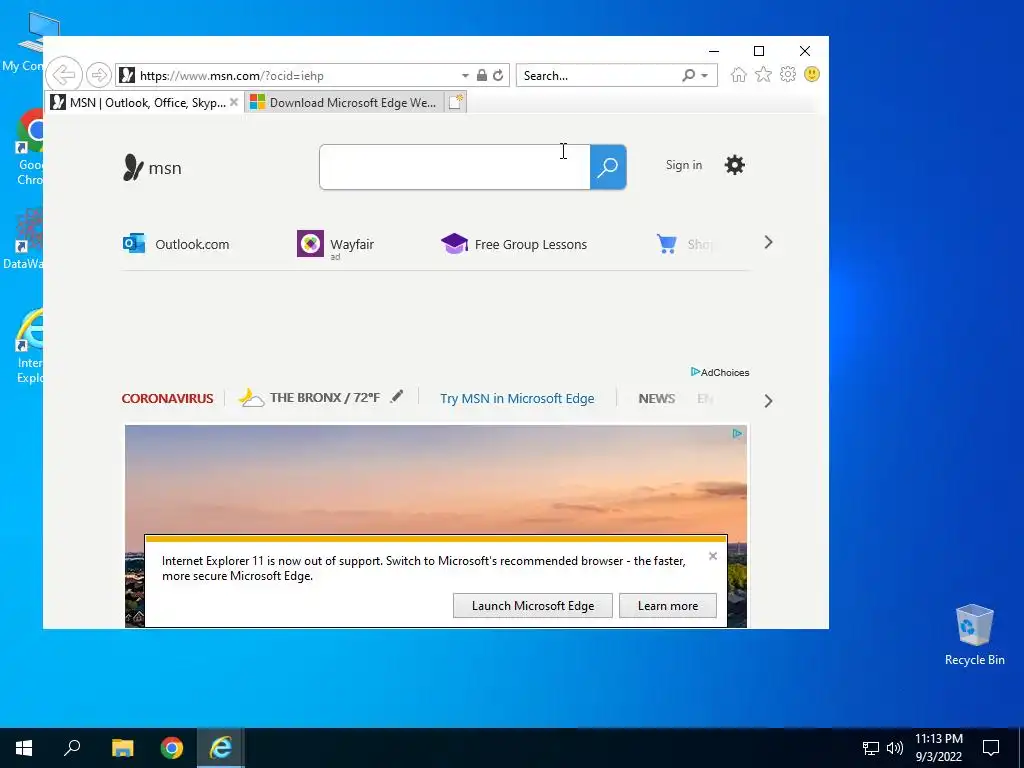Select the Google Chrome desktop shortcut
Viewport: 1024px width, 768px height.
[x=30, y=149]
